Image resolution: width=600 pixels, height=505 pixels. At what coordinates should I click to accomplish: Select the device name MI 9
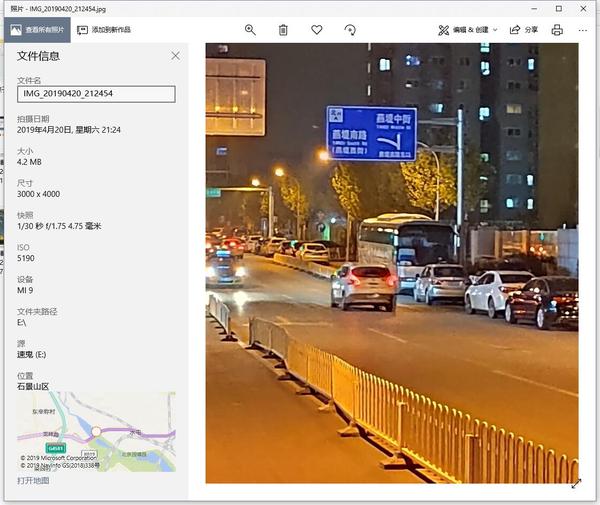(x=25, y=290)
